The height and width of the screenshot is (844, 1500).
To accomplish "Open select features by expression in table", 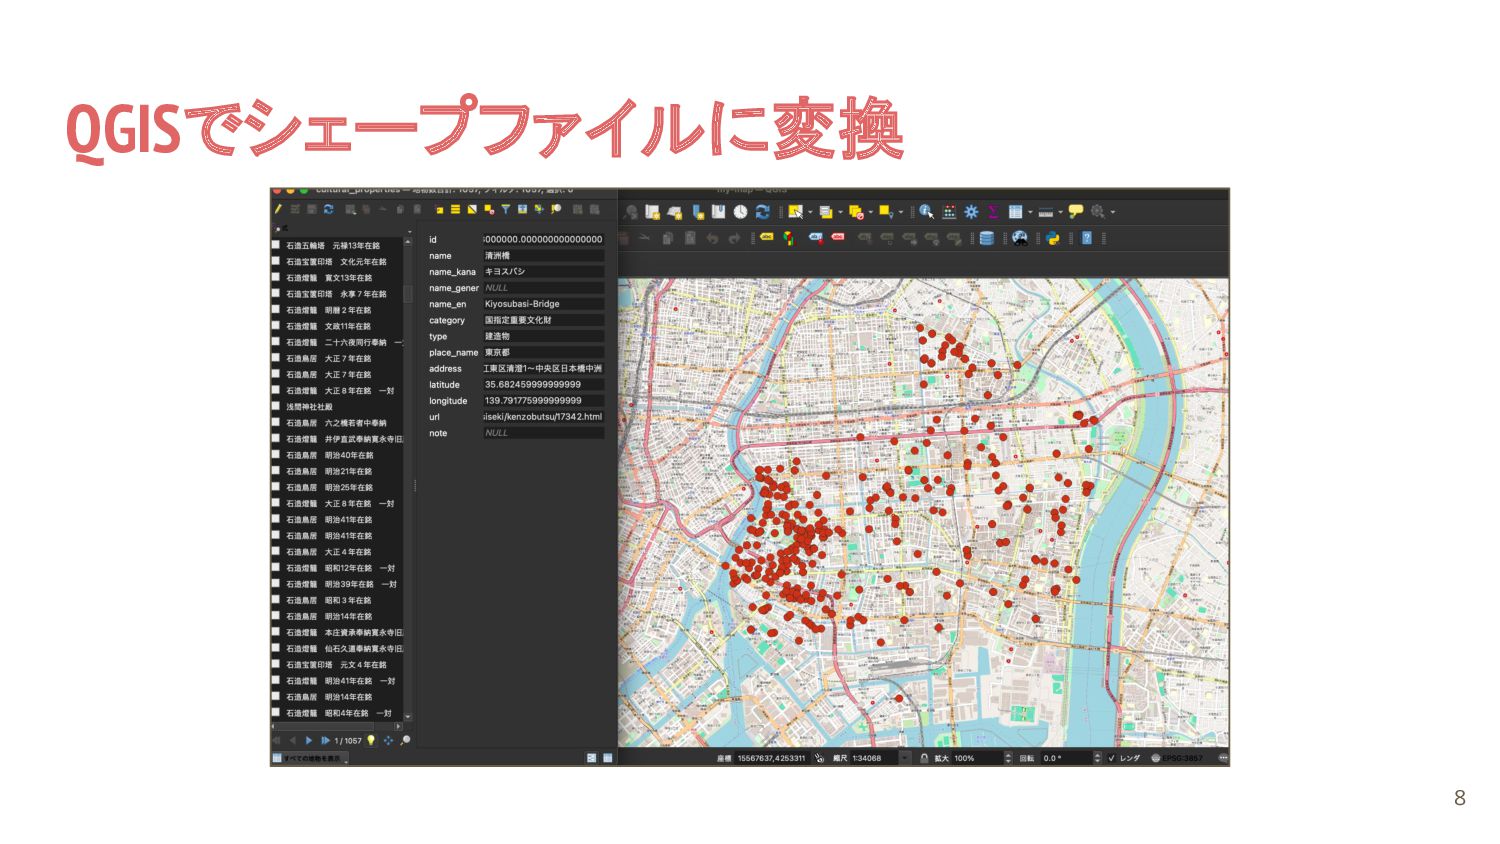I will (440, 210).
